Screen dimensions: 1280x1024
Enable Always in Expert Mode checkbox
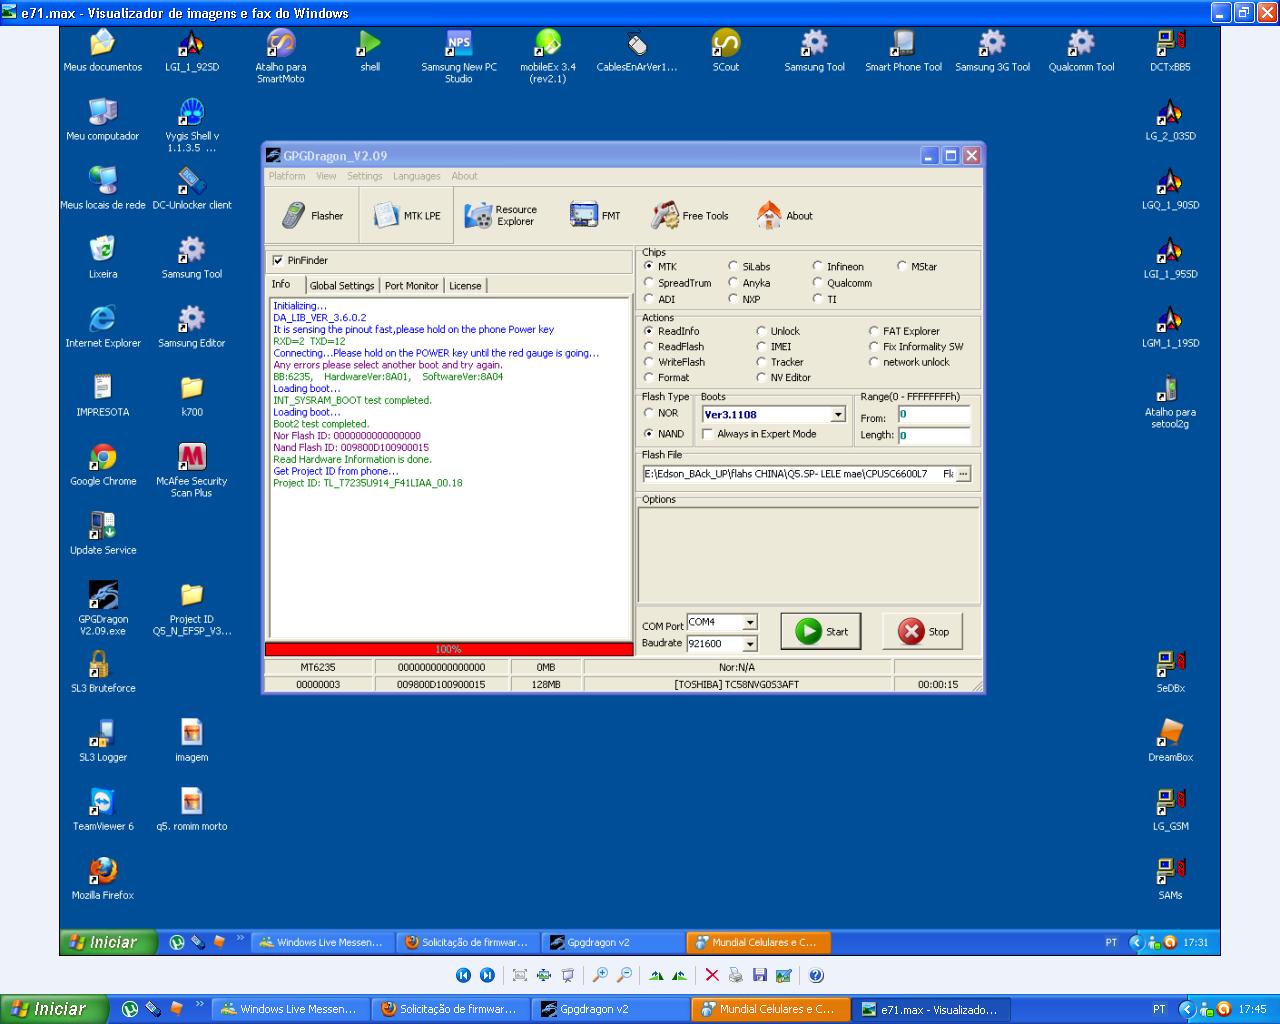(708, 434)
